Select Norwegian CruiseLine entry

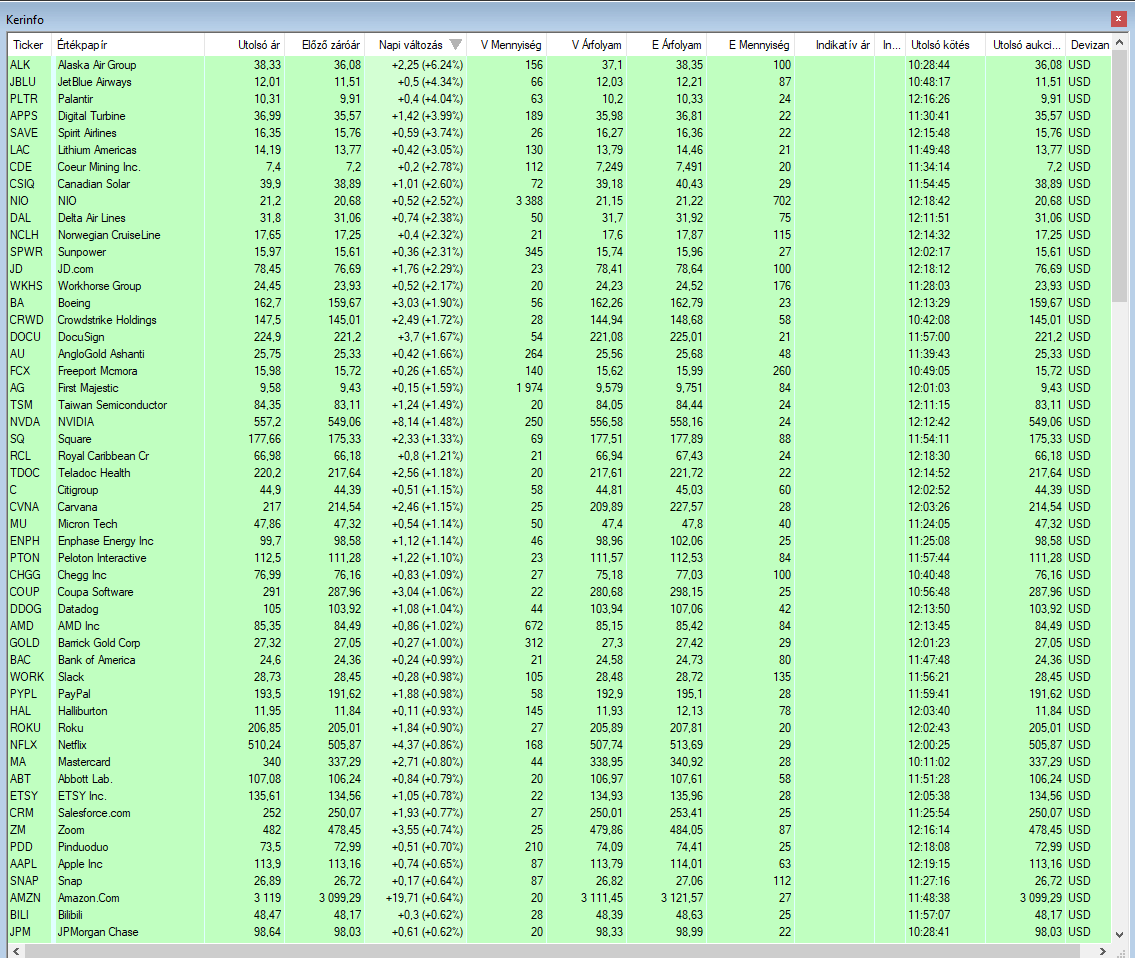tap(109, 235)
